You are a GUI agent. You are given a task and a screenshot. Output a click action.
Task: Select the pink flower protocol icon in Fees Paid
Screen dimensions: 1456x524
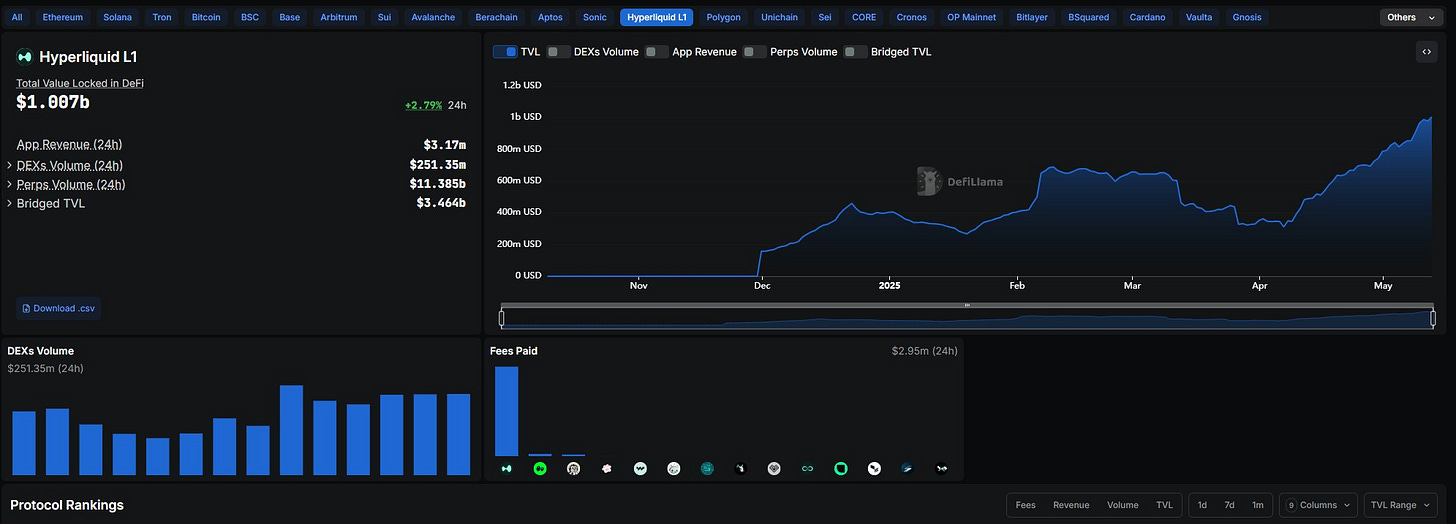(x=607, y=468)
